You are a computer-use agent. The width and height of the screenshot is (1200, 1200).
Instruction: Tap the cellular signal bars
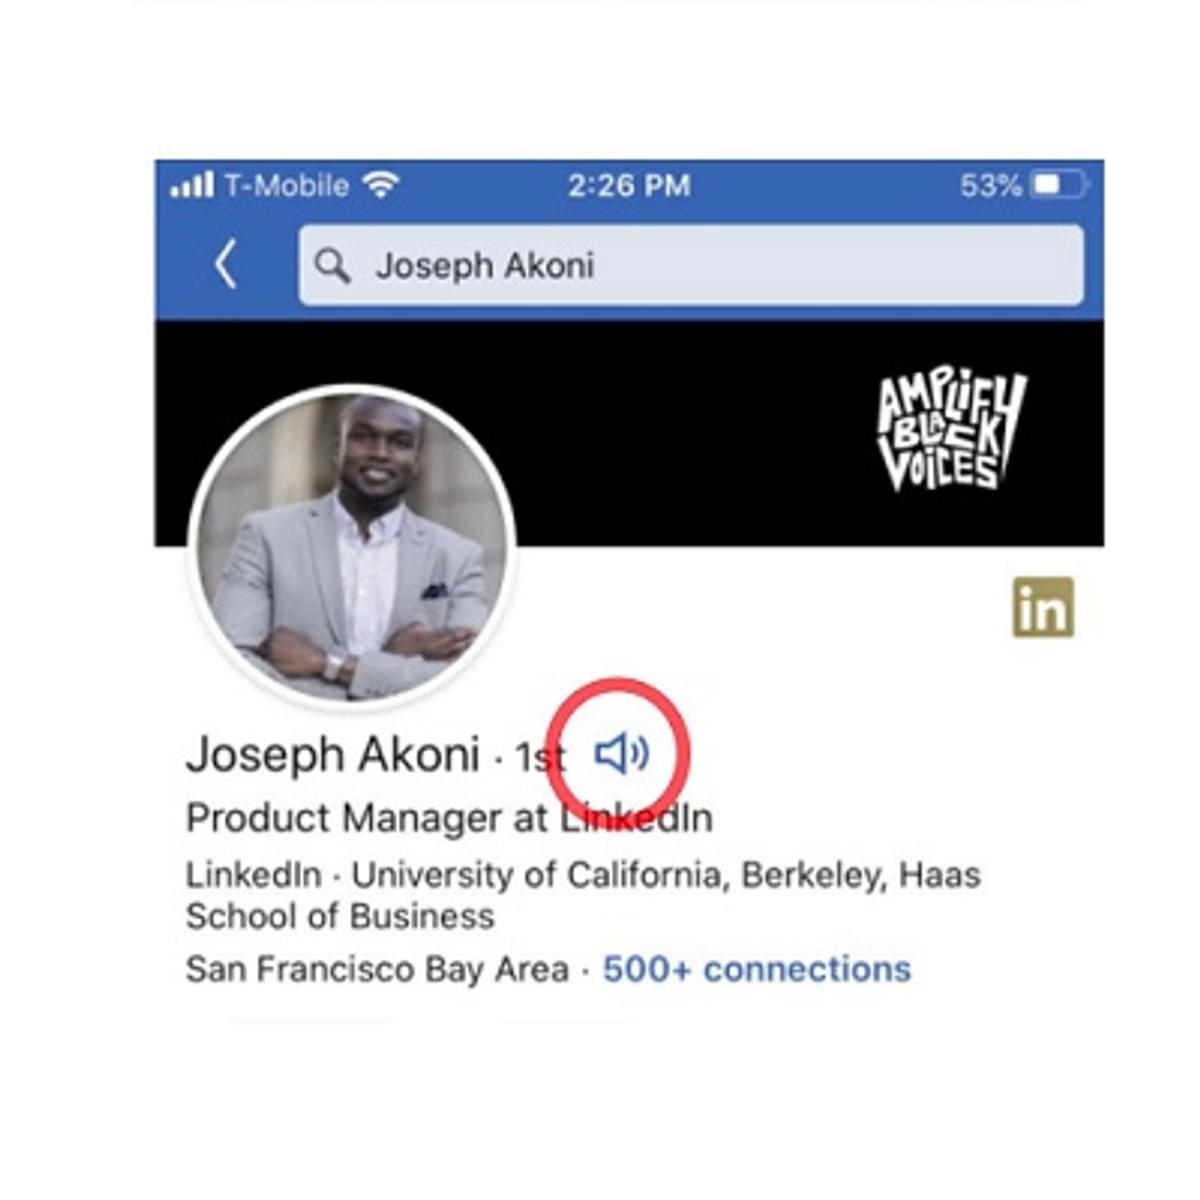(192, 185)
